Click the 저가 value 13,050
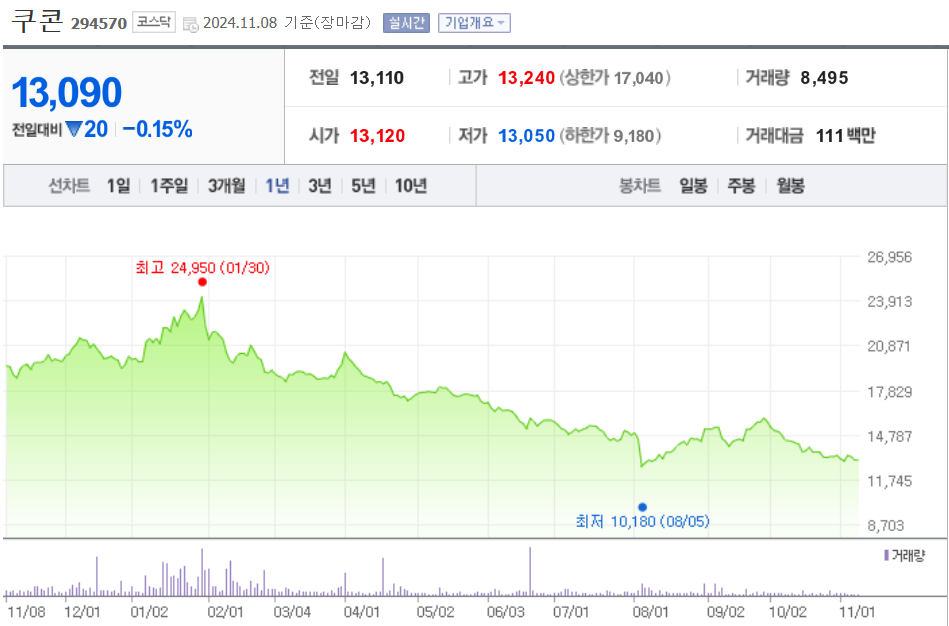The width and height of the screenshot is (949, 626). coord(527,136)
